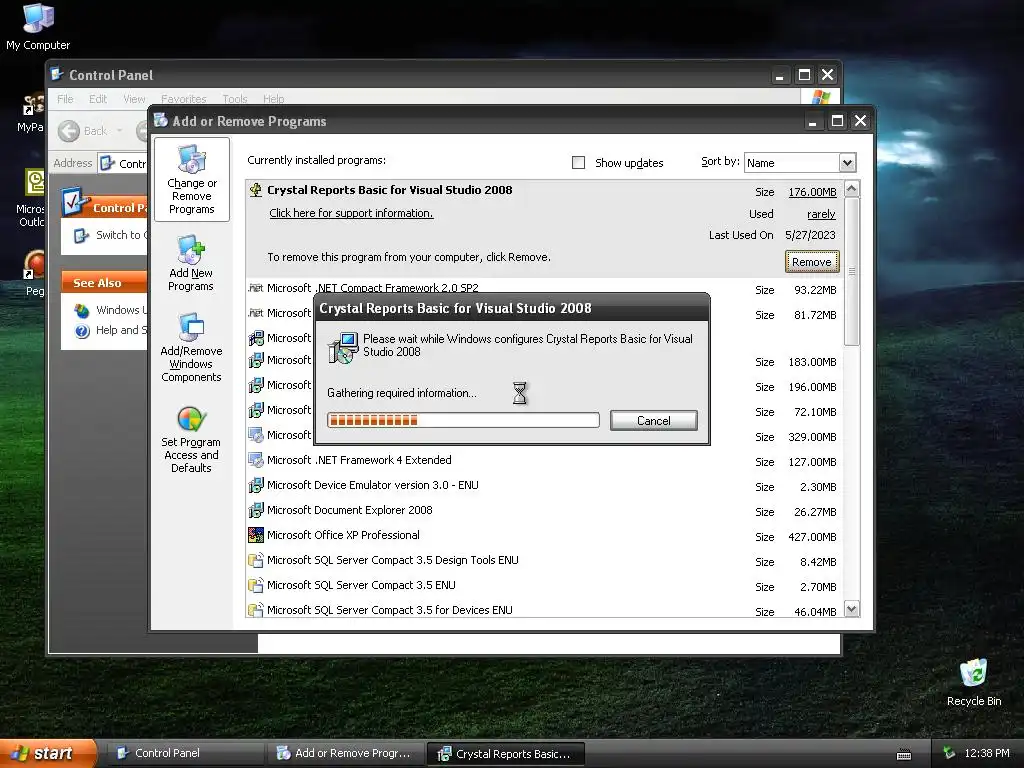Open File menu in Control Panel window
Screen dimensions: 1024x768
(65, 99)
